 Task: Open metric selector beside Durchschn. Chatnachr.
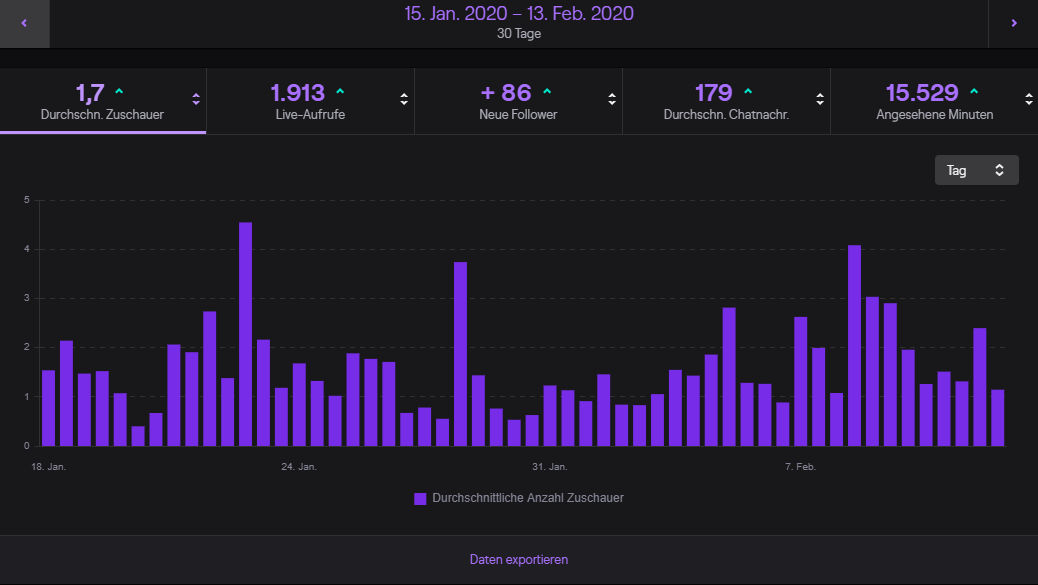820,99
